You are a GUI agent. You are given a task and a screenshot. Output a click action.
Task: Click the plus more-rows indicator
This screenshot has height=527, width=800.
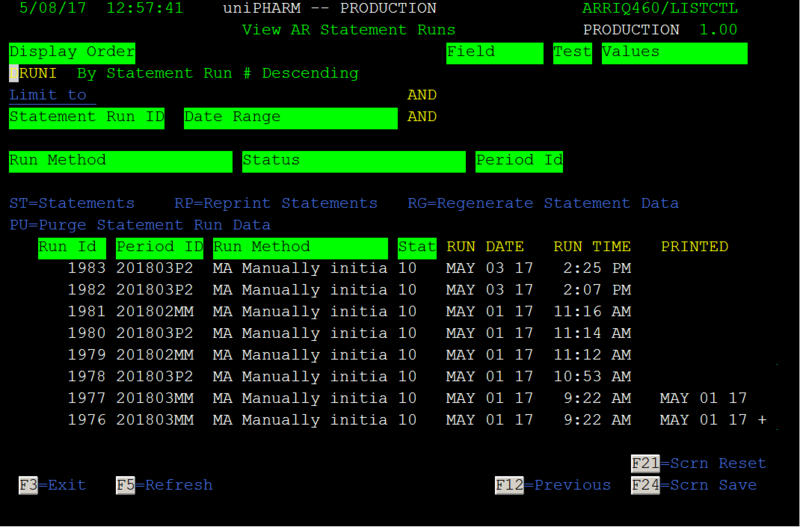click(x=762, y=420)
